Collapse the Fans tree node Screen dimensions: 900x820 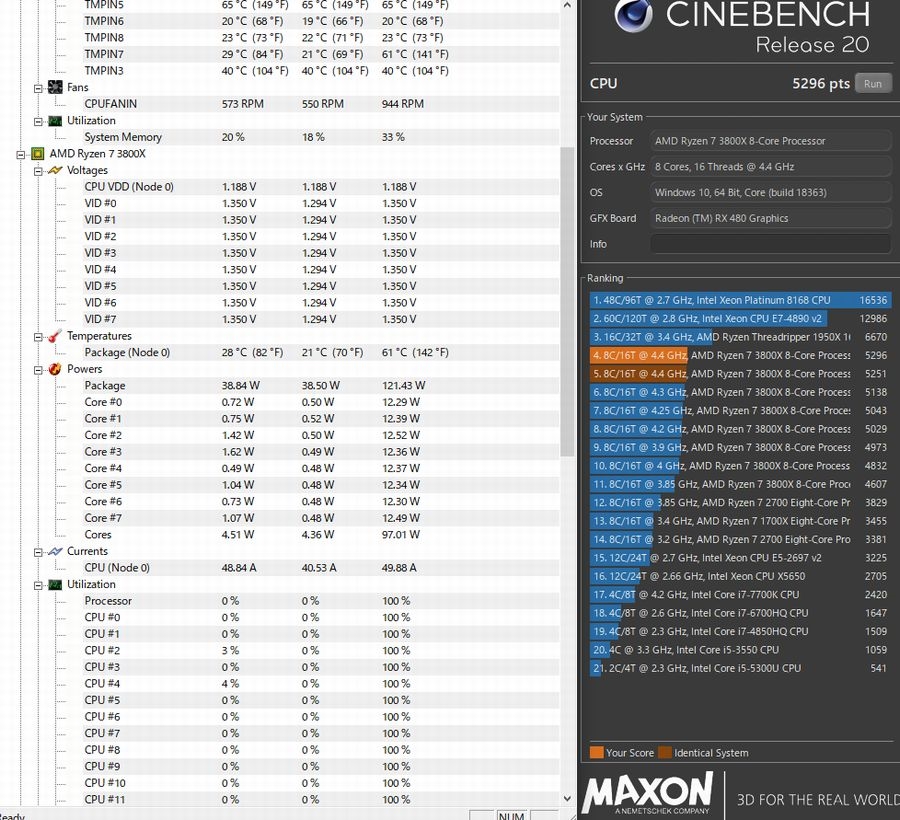pyautogui.click(x=38, y=88)
